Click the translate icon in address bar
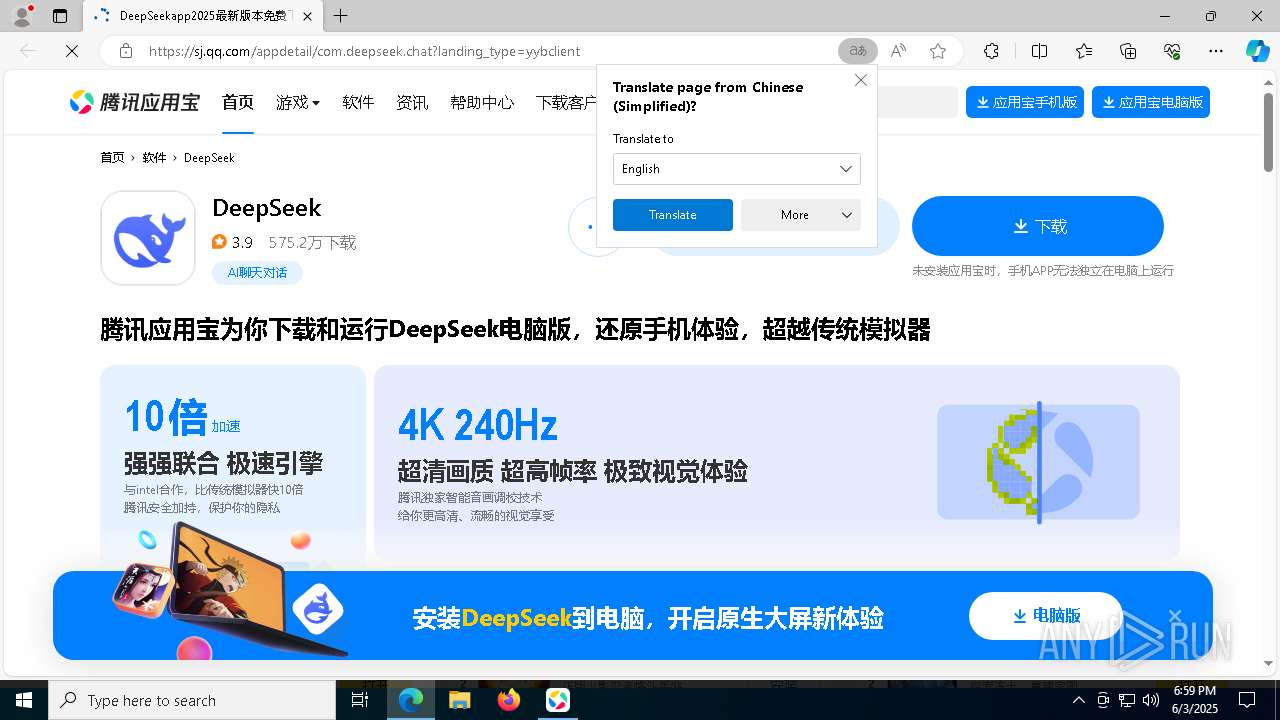 click(x=857, y=51)
